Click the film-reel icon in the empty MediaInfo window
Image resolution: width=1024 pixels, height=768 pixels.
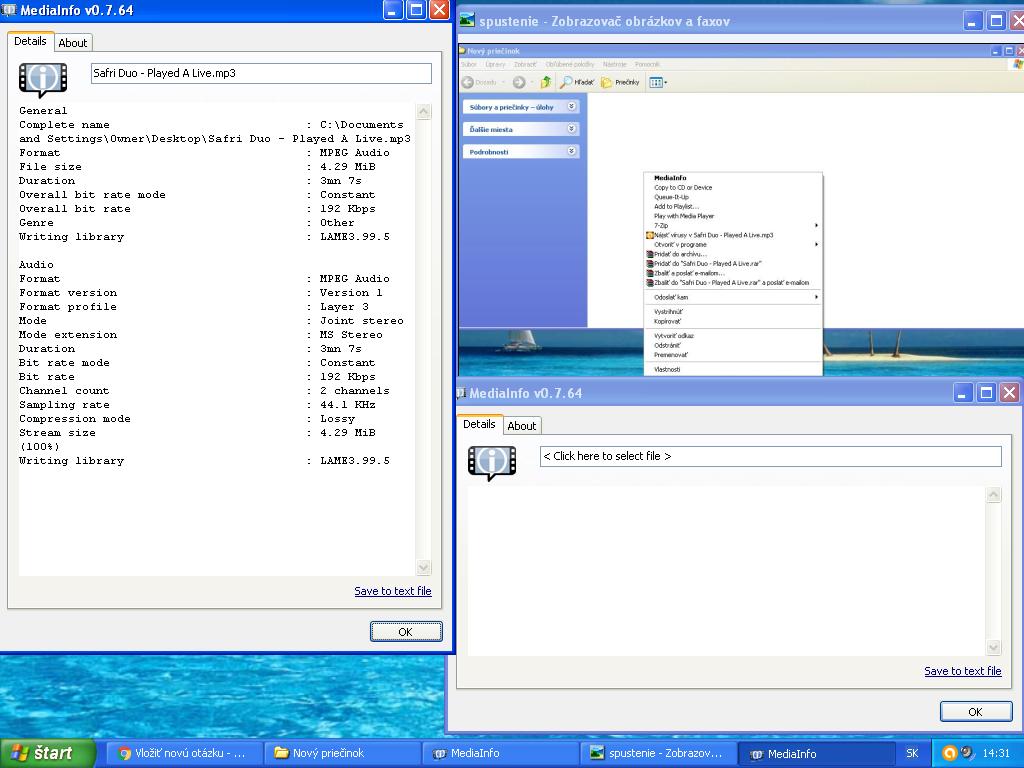tap(491, 461)
